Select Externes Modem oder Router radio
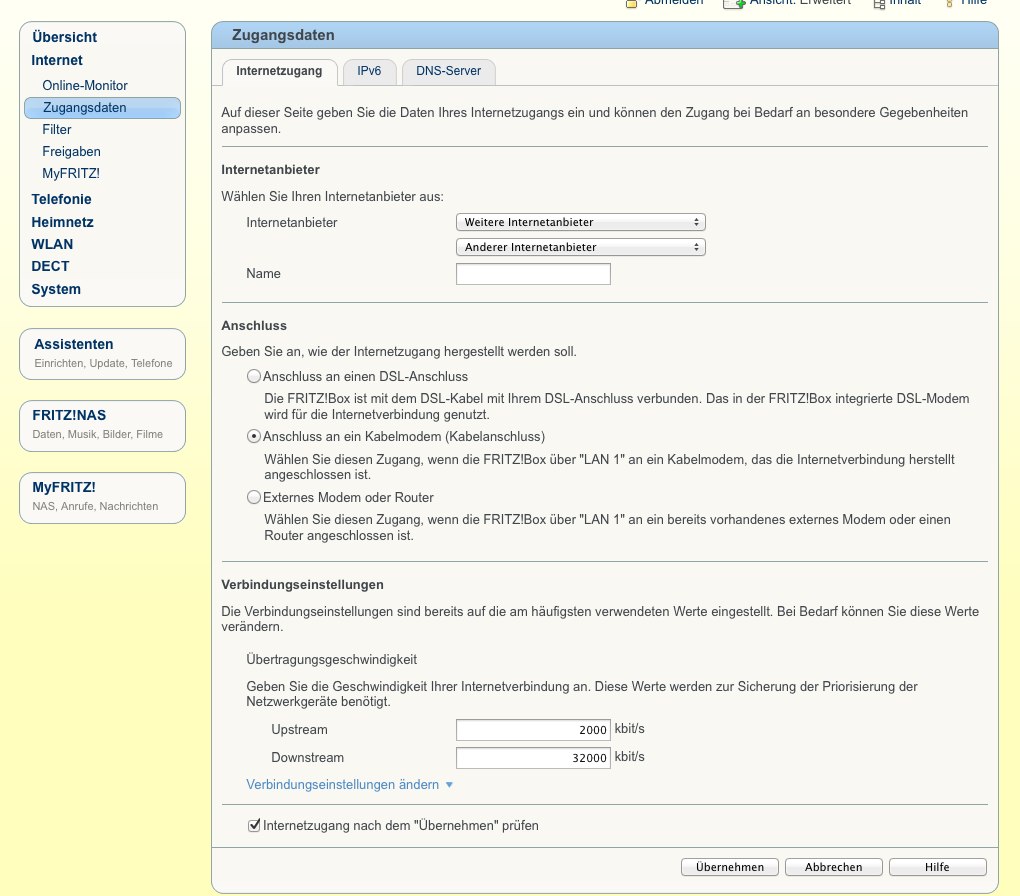1020x896 pixels. [x=254, y=497]
